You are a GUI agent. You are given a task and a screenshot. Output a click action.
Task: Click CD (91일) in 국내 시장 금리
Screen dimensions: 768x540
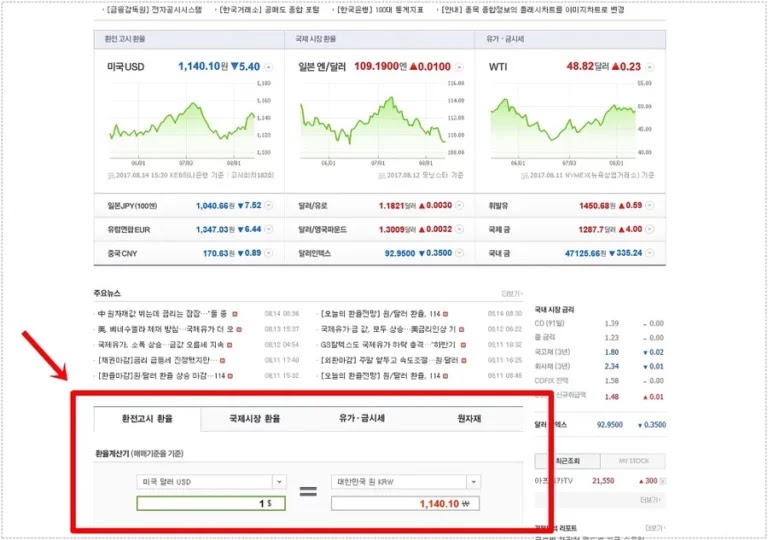[549, 323]
